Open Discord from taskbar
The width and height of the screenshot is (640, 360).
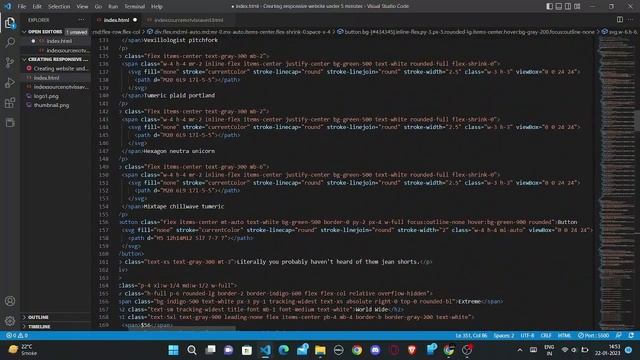coord(375,350)
